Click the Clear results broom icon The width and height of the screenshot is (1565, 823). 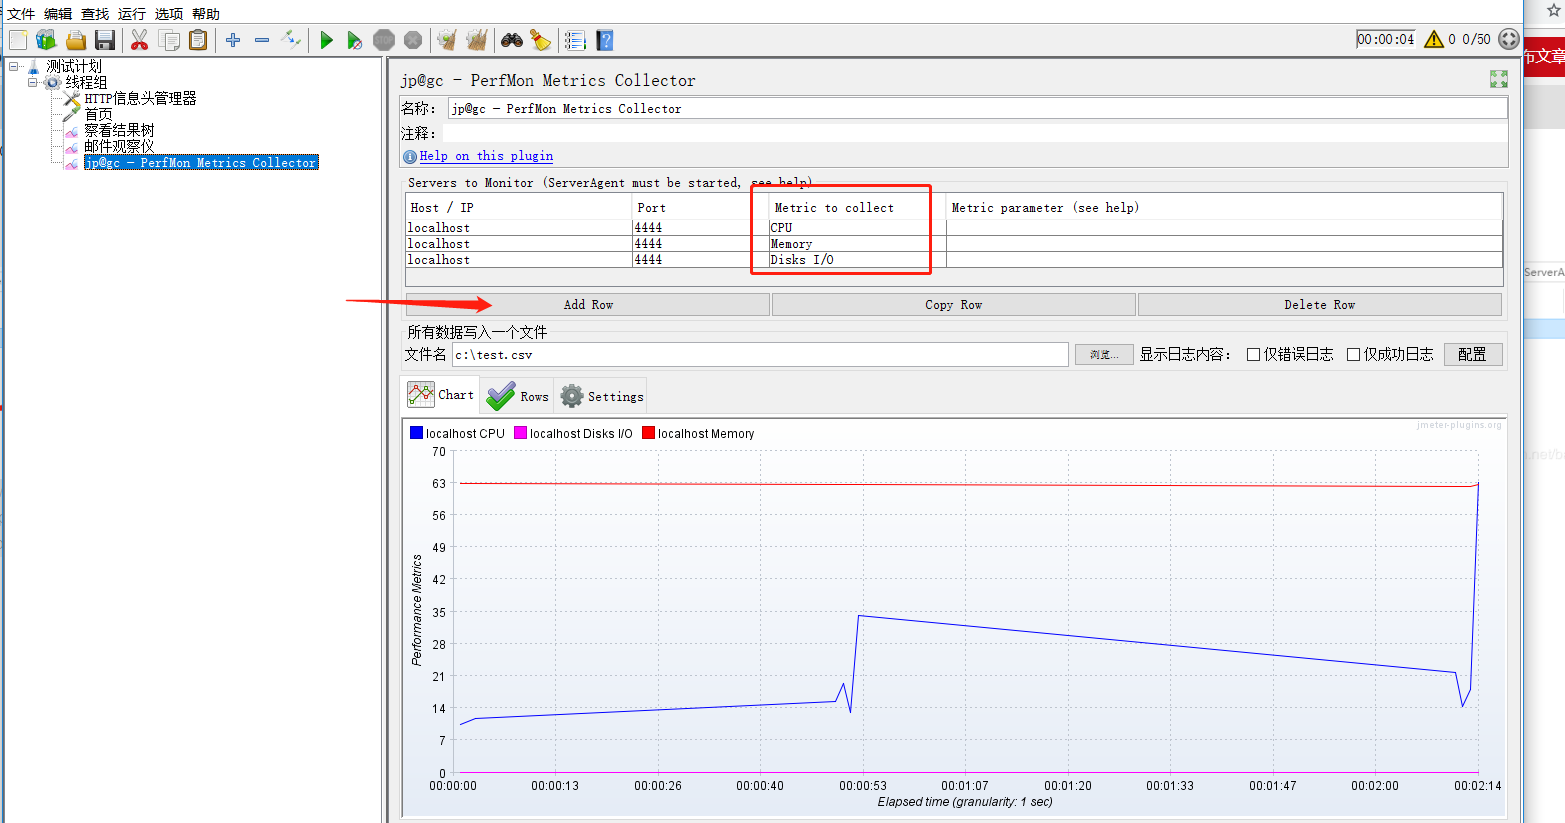tap(540, 40)
